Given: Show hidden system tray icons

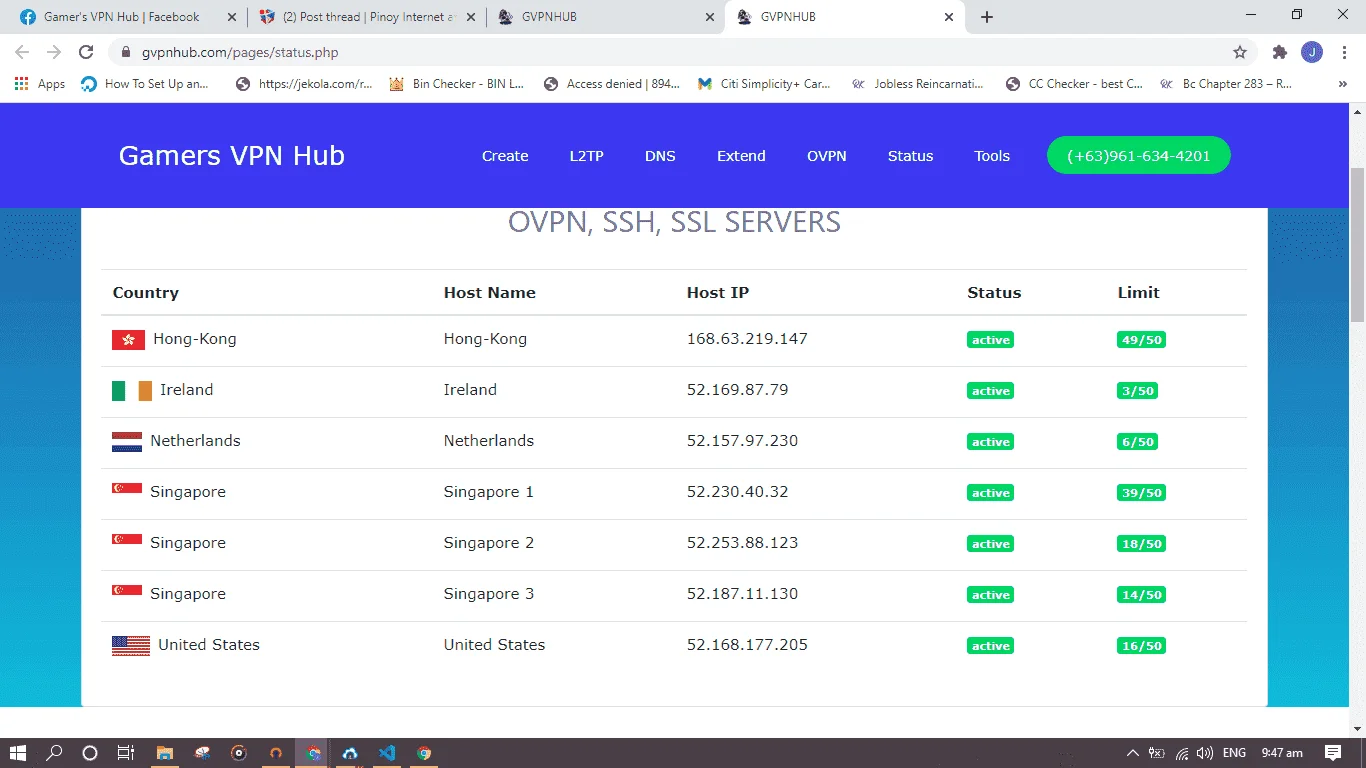Looking at the screenshot, I should pyautogui.click(x=1133, y=753).
